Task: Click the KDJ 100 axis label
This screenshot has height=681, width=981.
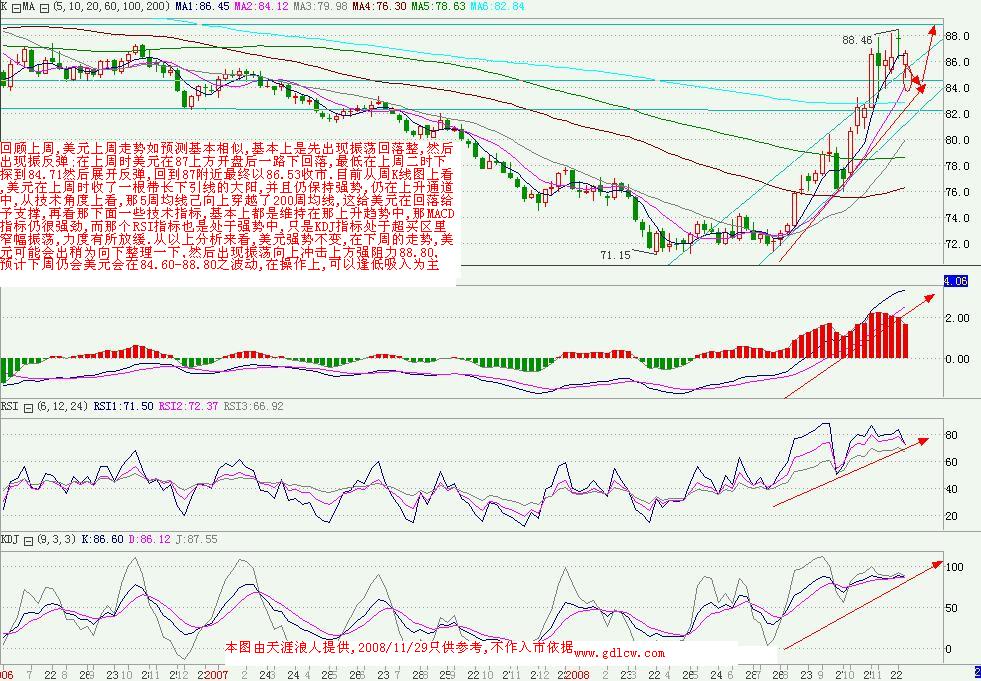Action: (954, 567)
